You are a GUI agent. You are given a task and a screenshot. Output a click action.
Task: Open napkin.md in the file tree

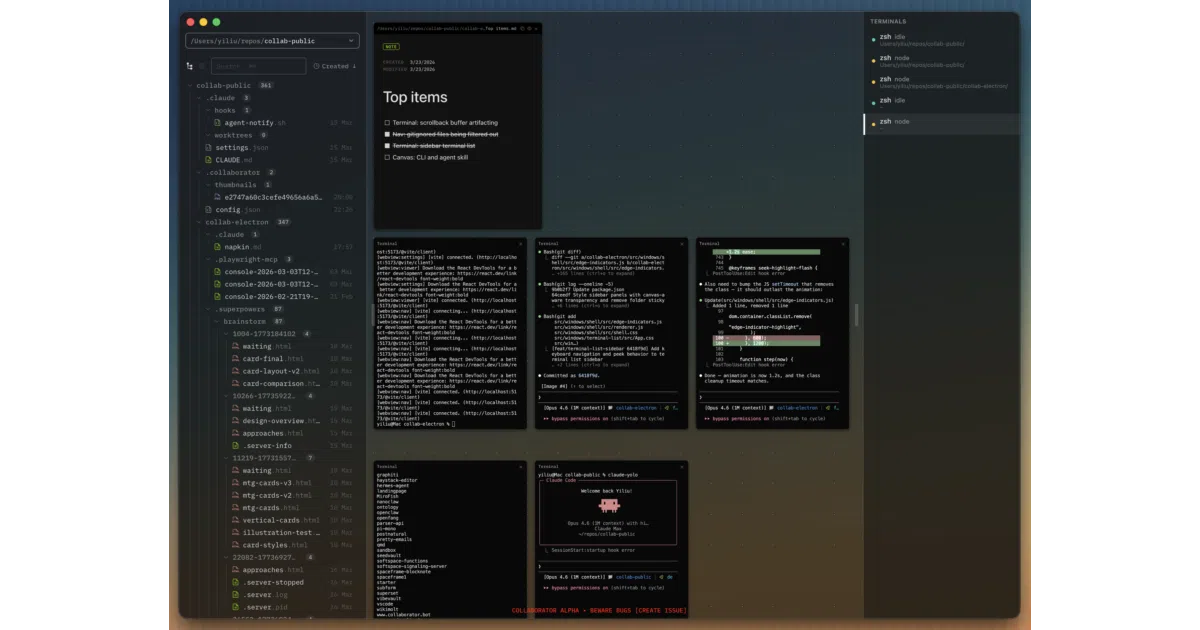click(238, 247)
